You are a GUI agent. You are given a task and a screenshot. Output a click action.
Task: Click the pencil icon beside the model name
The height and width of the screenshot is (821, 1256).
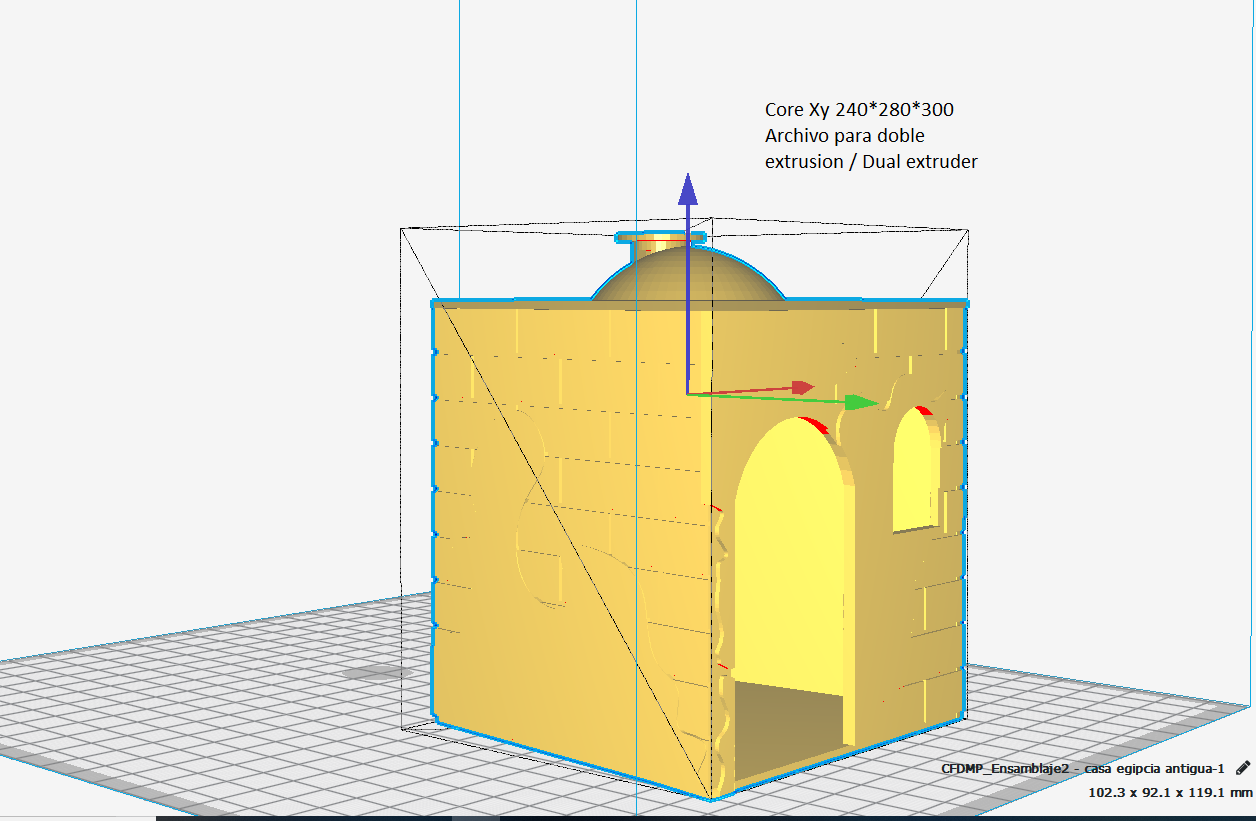(1242, 768)
